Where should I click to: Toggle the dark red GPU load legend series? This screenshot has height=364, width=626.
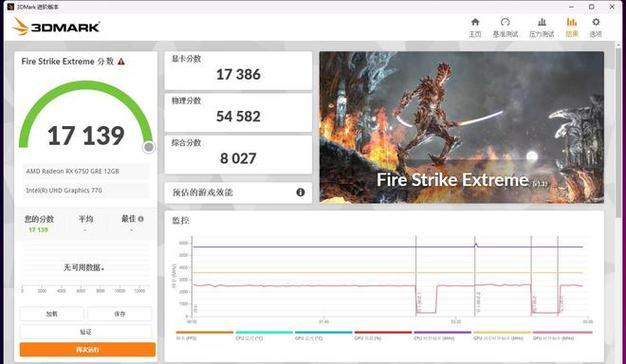tap(383, 335)
